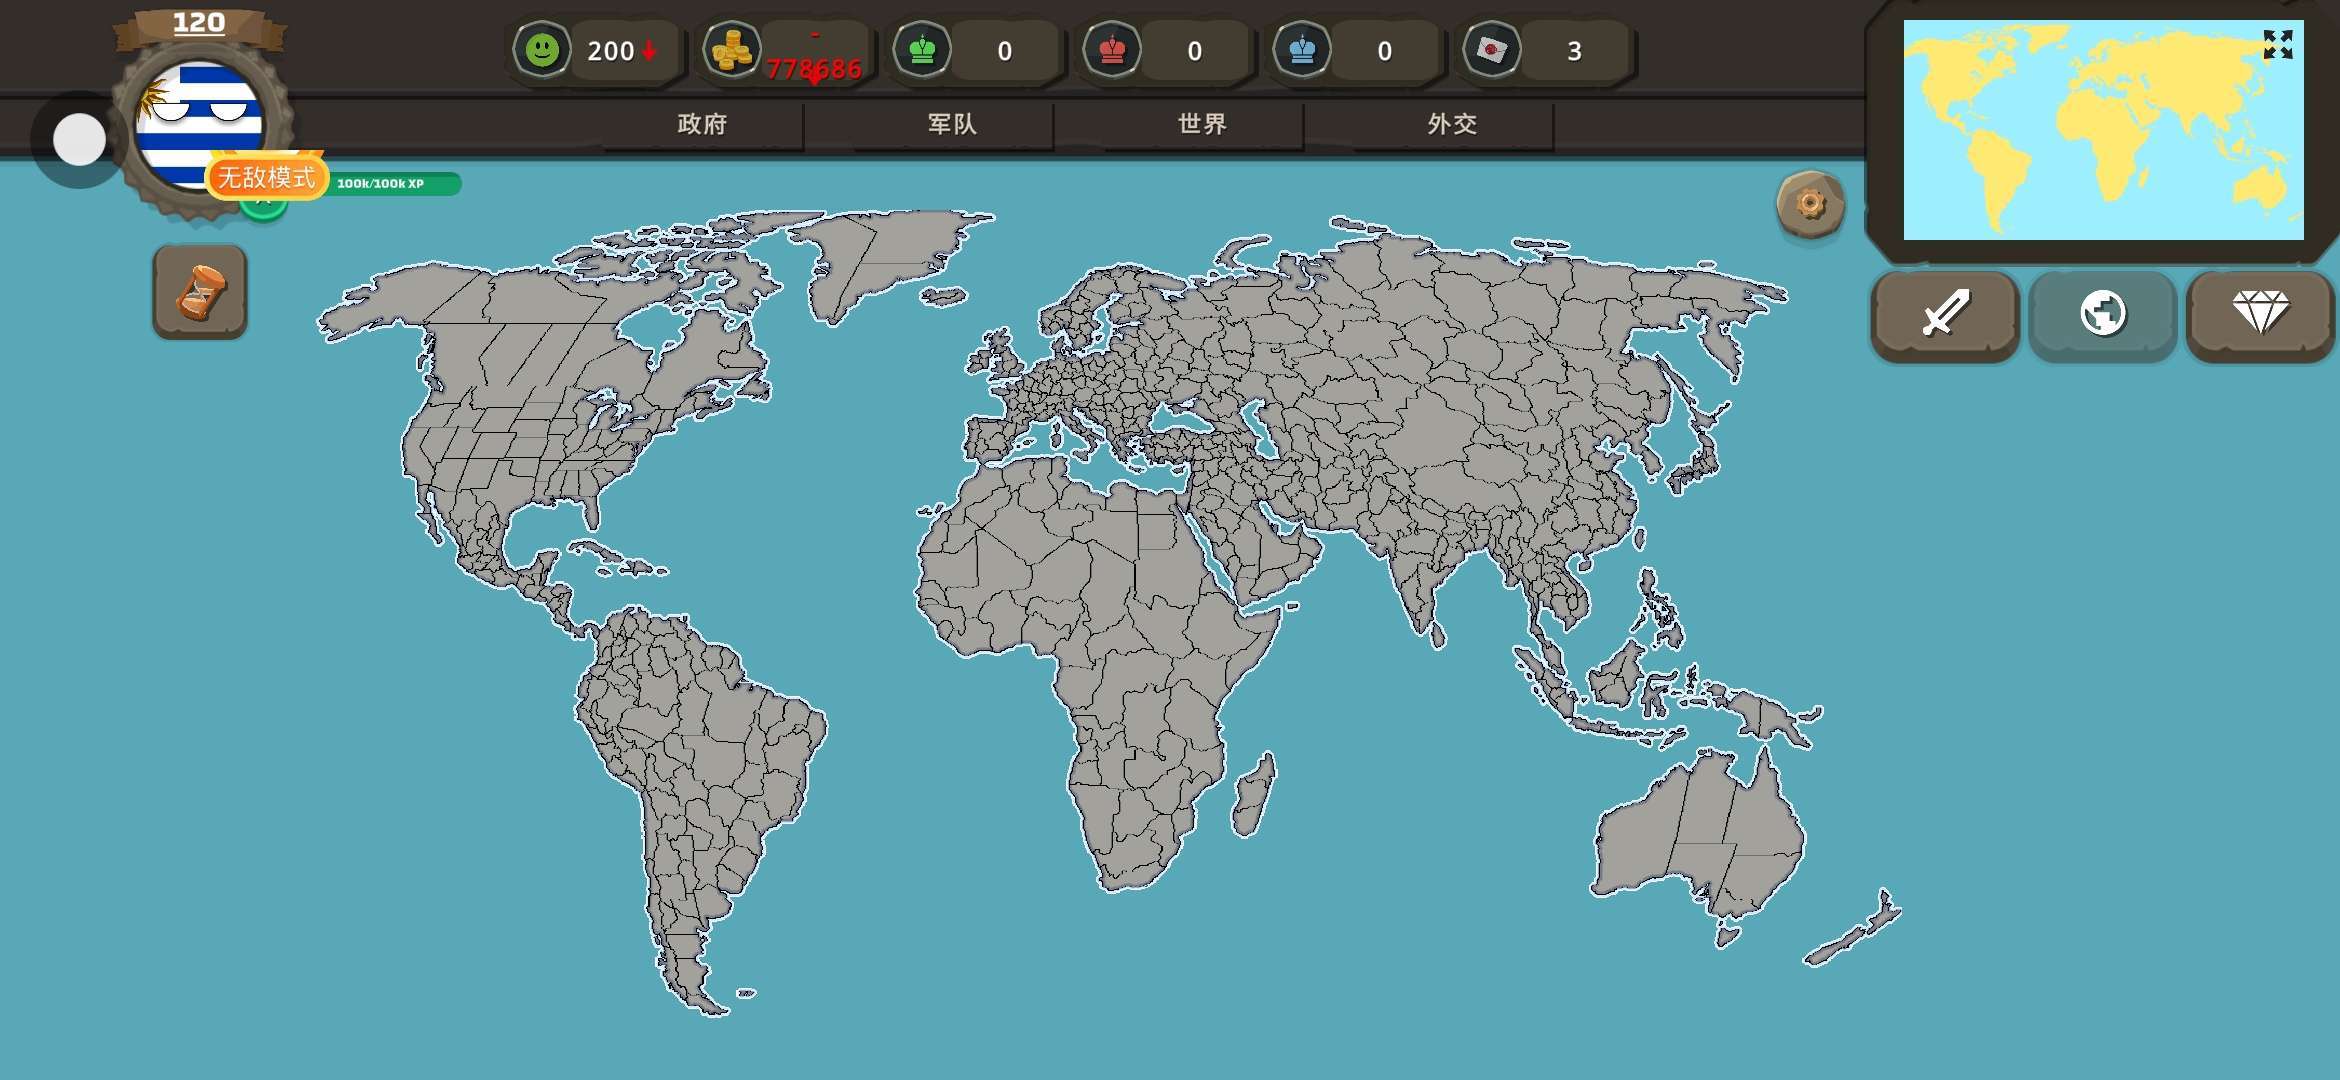
Task: Expand the minimap to fullscreen
Action: click(2277, 44)
